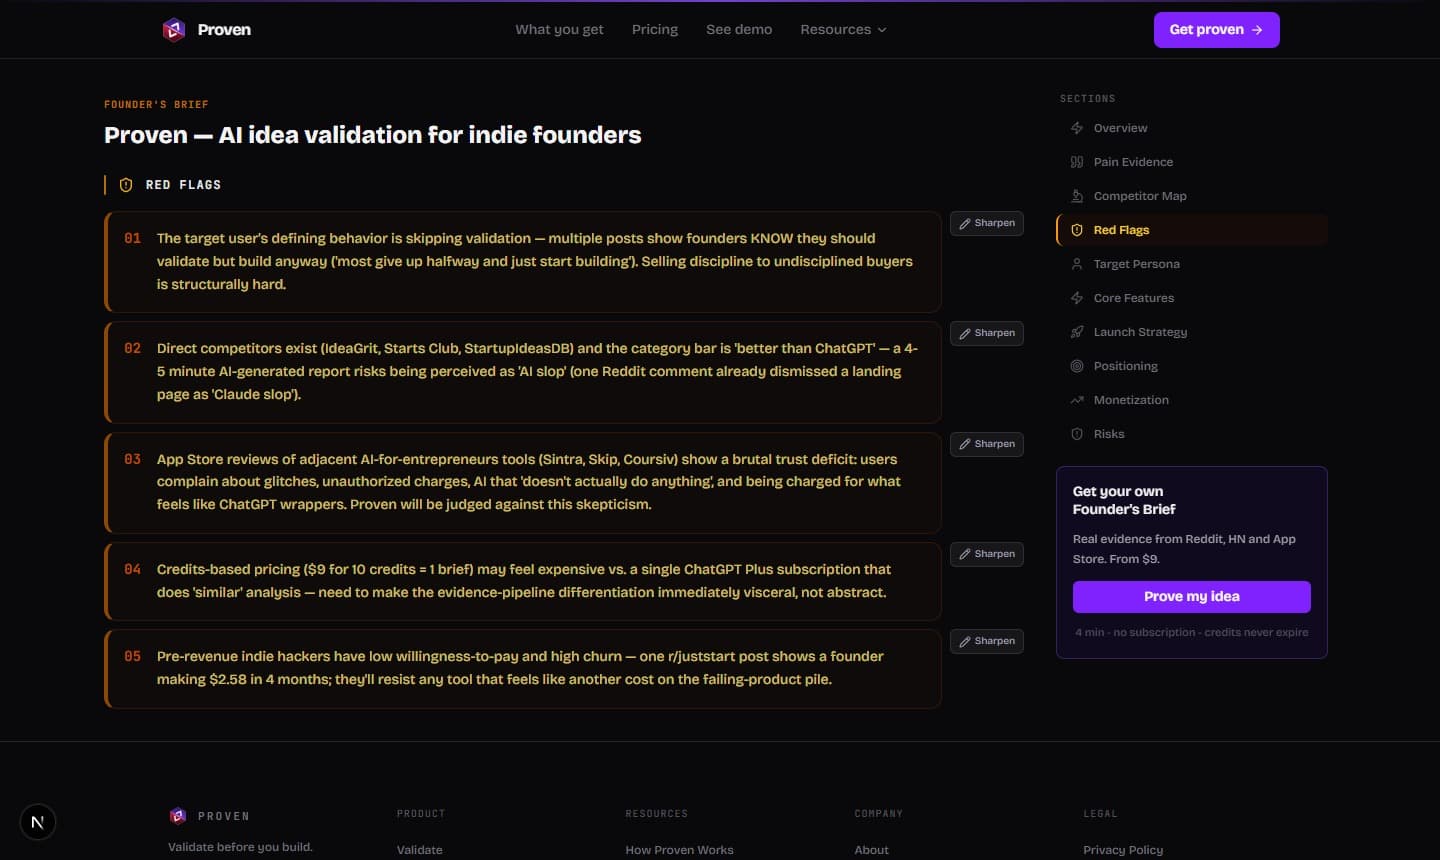Go to the Competitor Map section

1192,196
